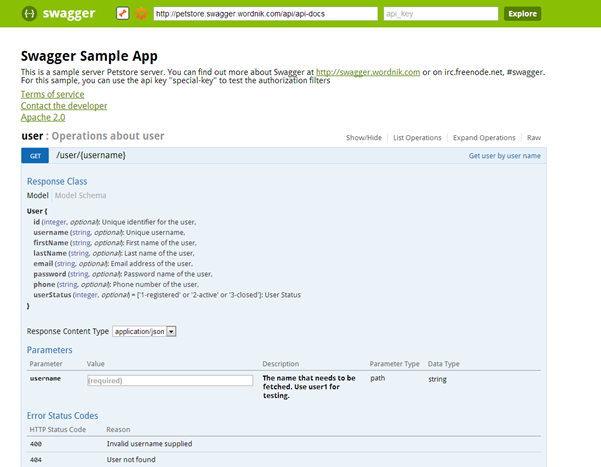The width and height of the screenshot is (601, 467).
Task: Focus the api_key input field
Action: (x=441, y=14)
